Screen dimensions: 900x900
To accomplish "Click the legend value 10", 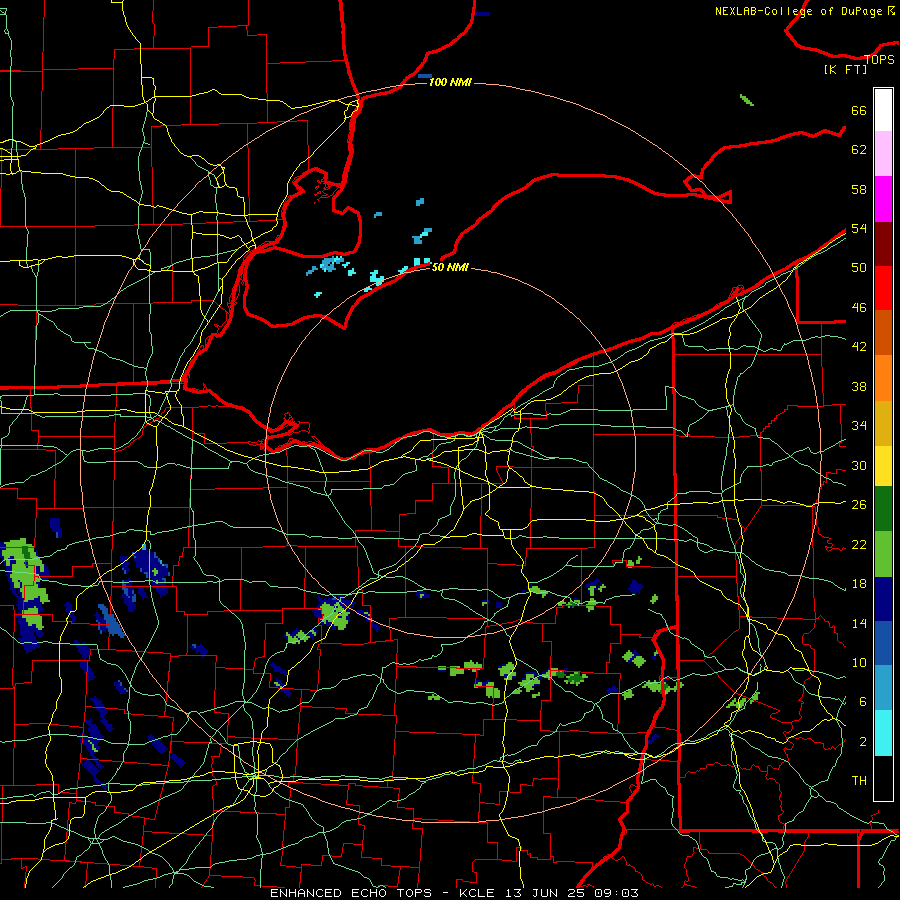I will [x=859, y=663].
